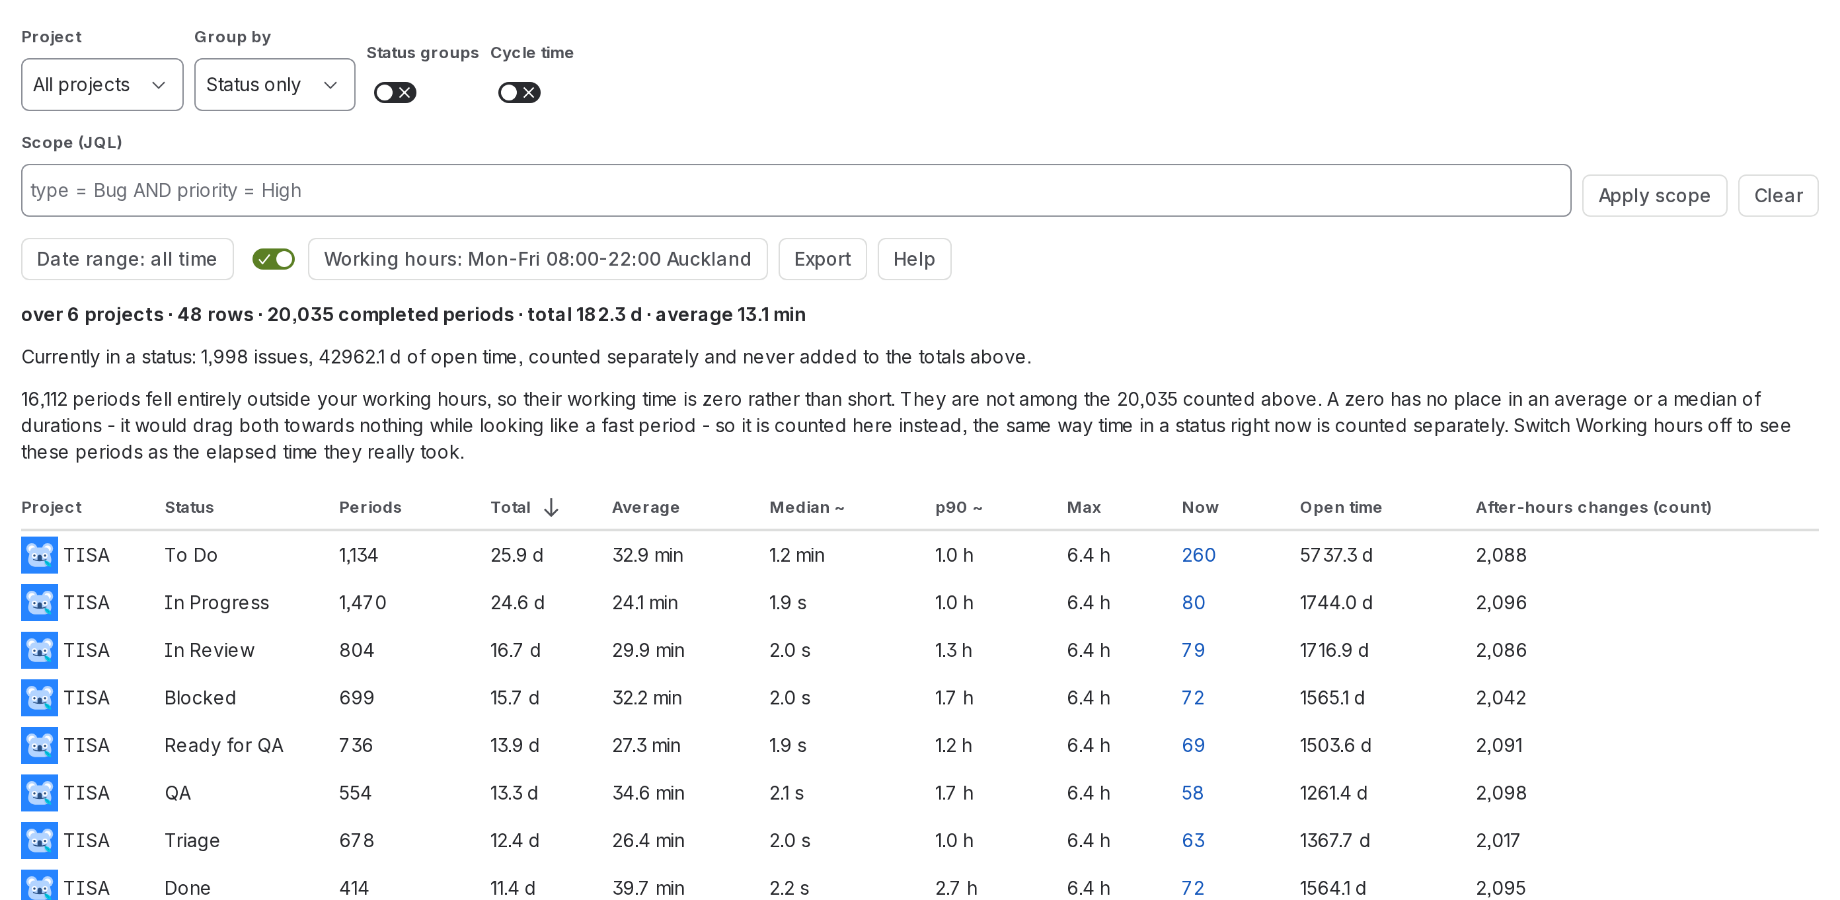1840x900 pixels.
Task: Sort by the Periods column header
Action: 370,508
